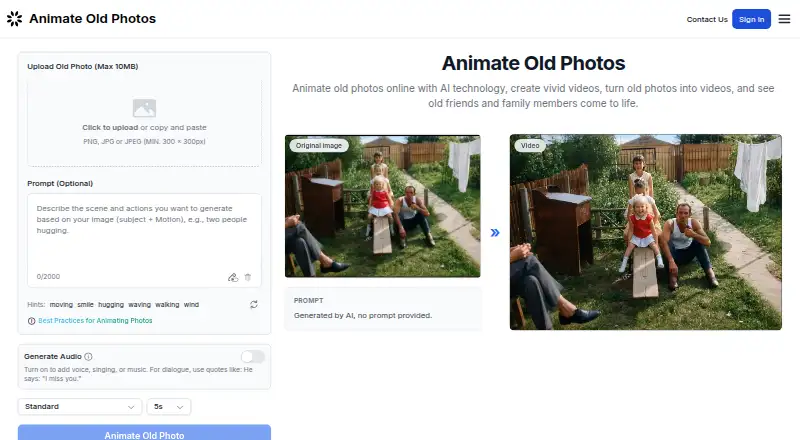Click the Original Image thumbnail
This screenshot has width=800, height=440.
[x=383, y=206]
